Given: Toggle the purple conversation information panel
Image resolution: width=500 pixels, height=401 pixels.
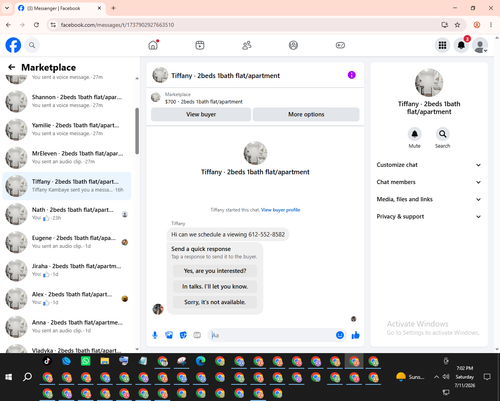Looking at the screenshot, I should (x=352, y=75).
